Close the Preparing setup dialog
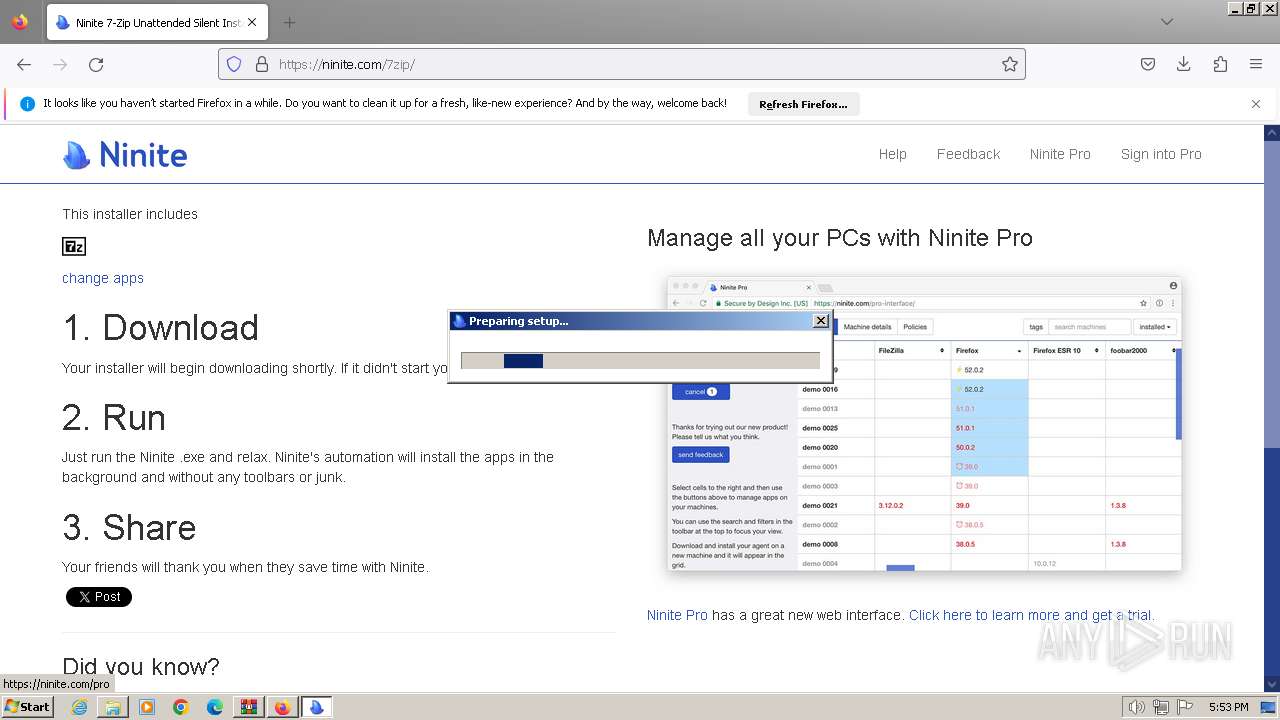 [821, 321]
